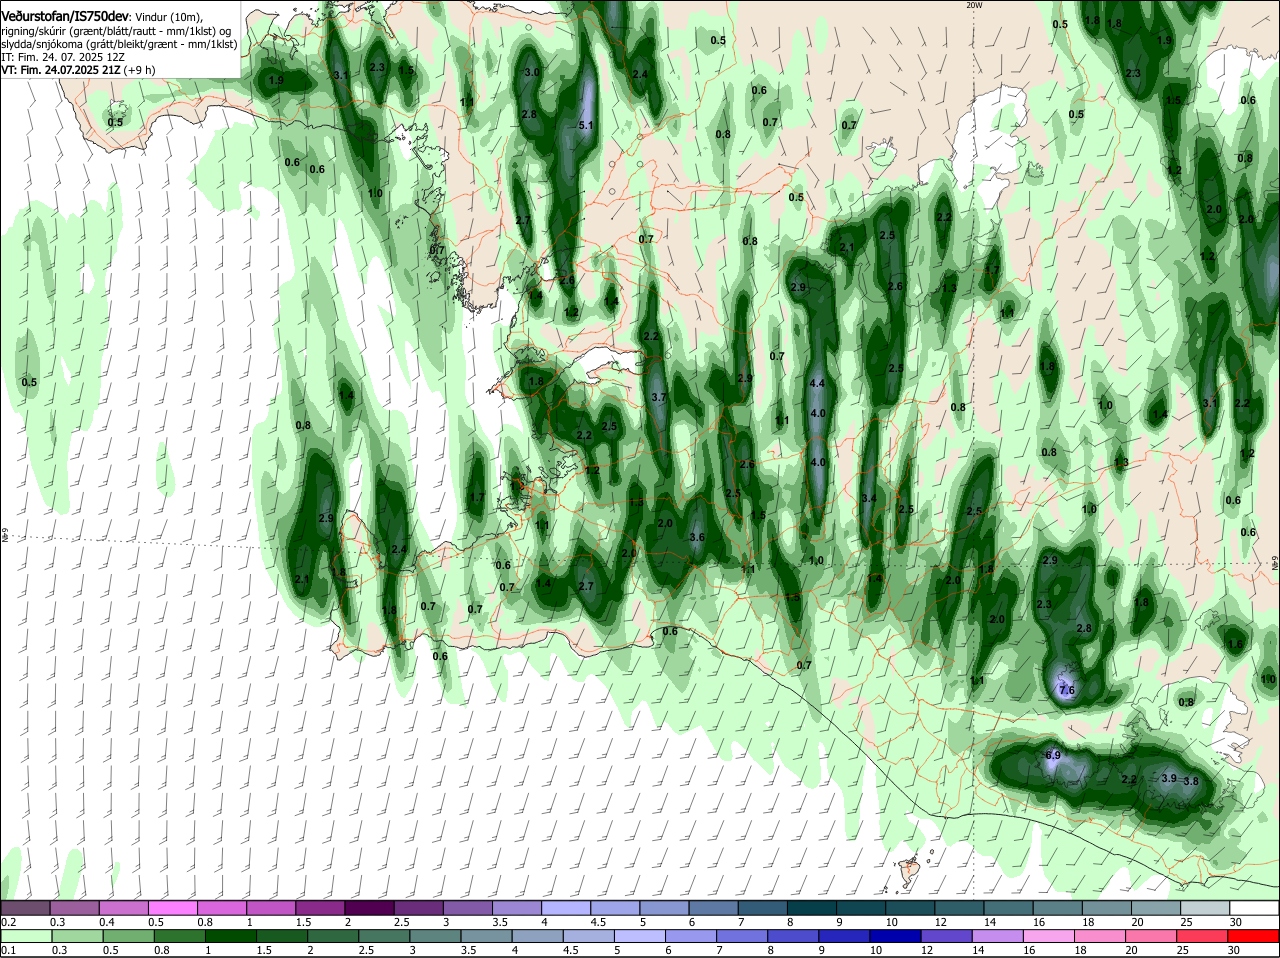Select the 3.9 value in southeast band

1169,778
